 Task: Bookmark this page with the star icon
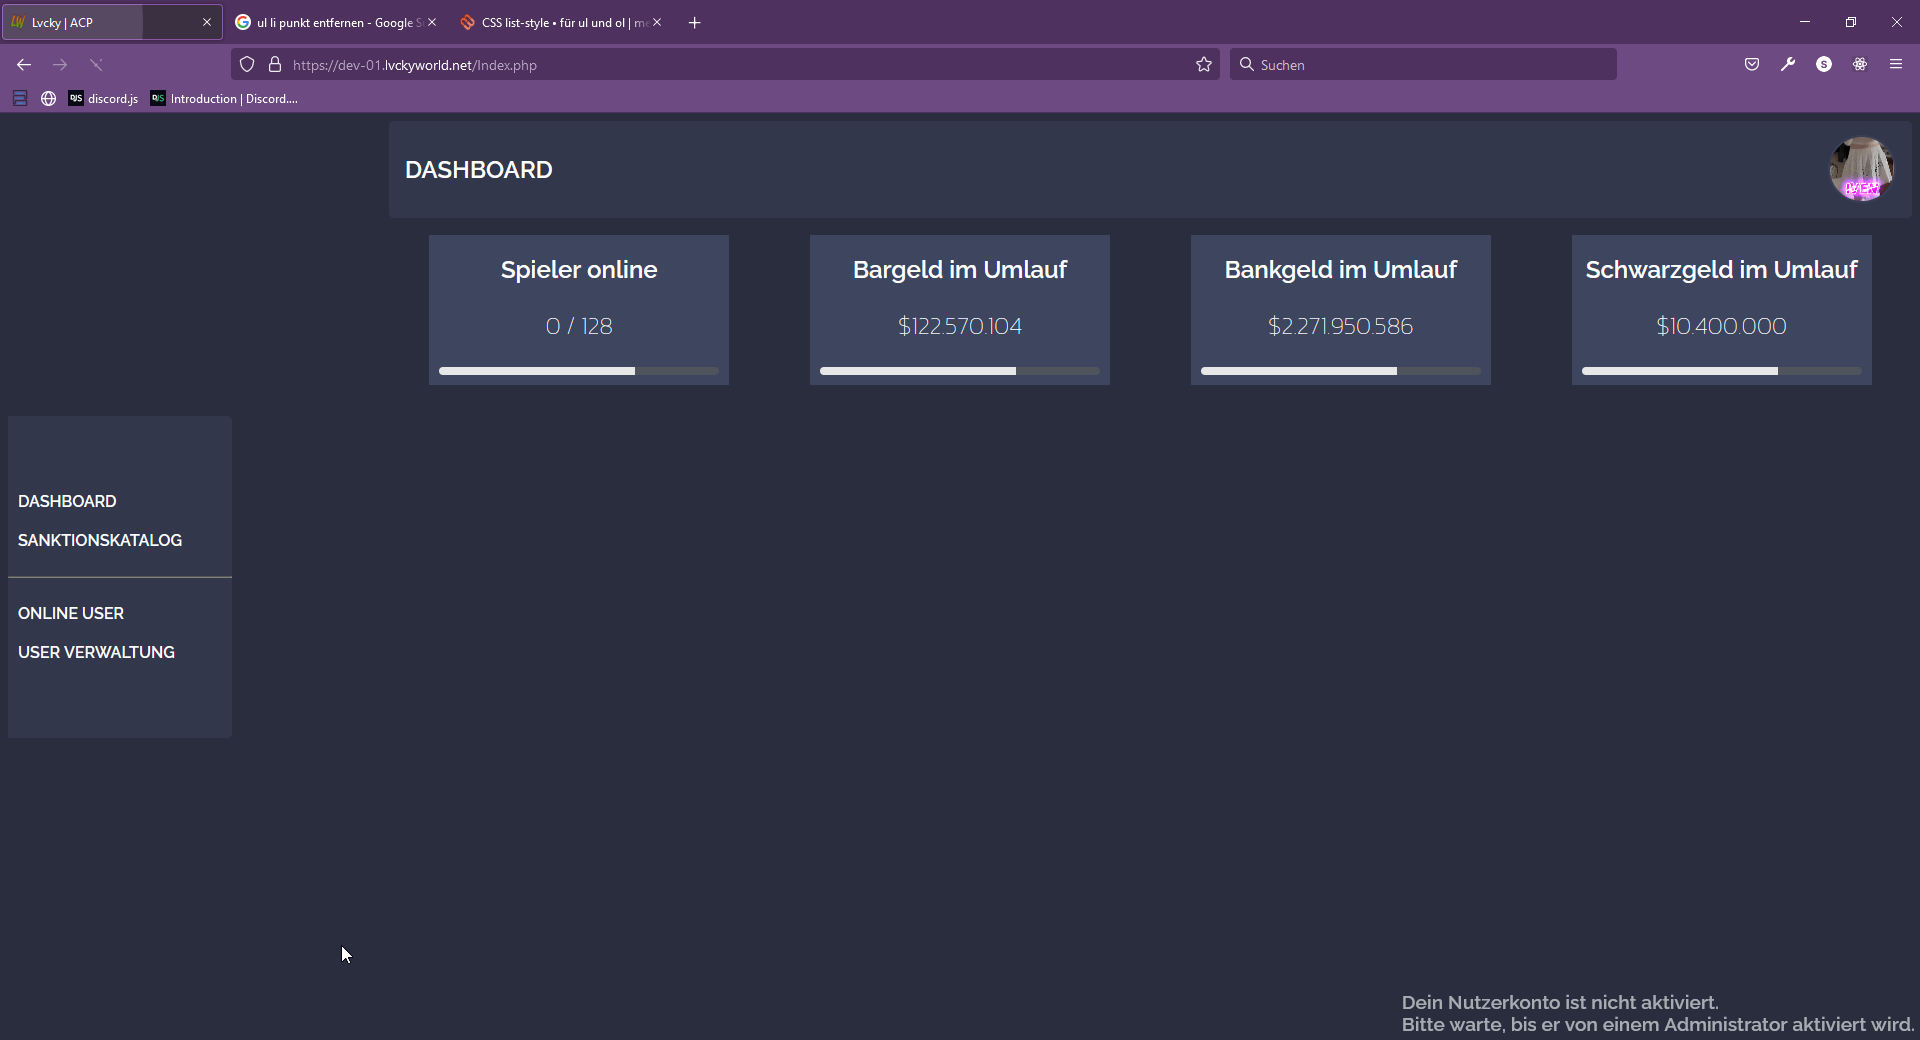[1204, 65]
